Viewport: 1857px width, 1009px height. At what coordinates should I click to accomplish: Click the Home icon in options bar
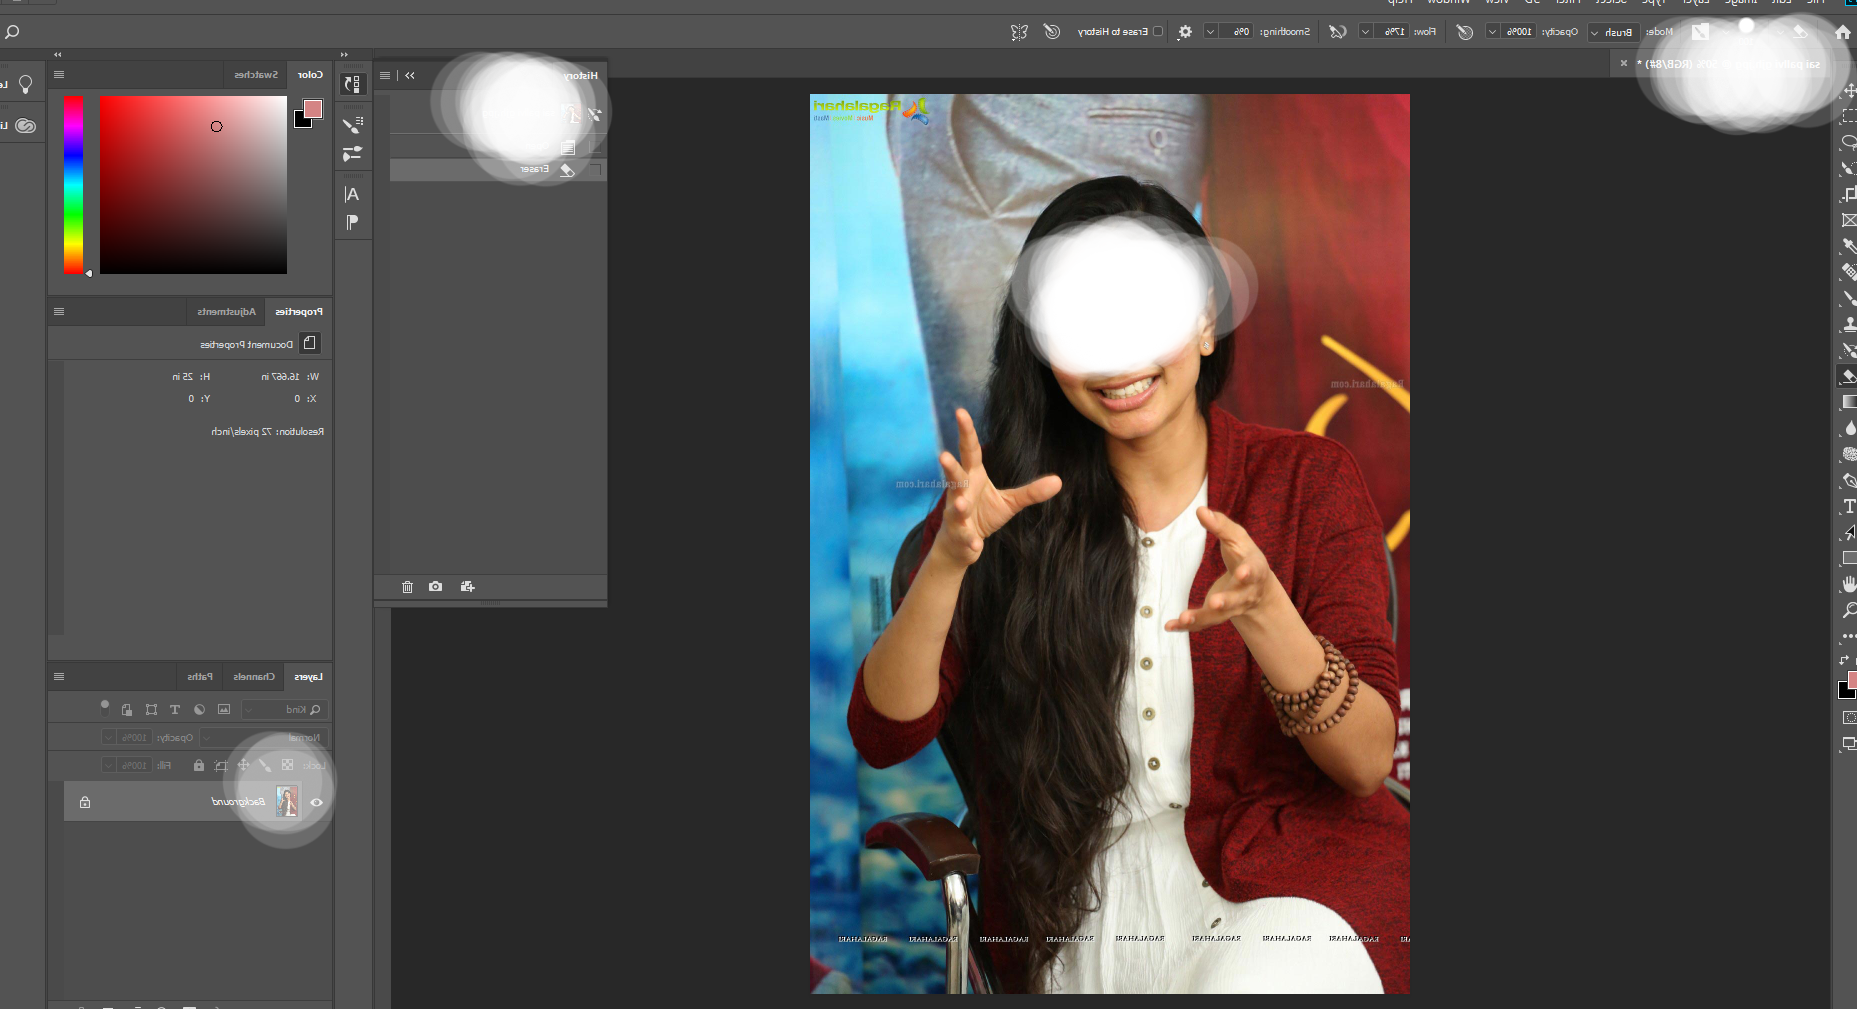(x=1842, y=32)
